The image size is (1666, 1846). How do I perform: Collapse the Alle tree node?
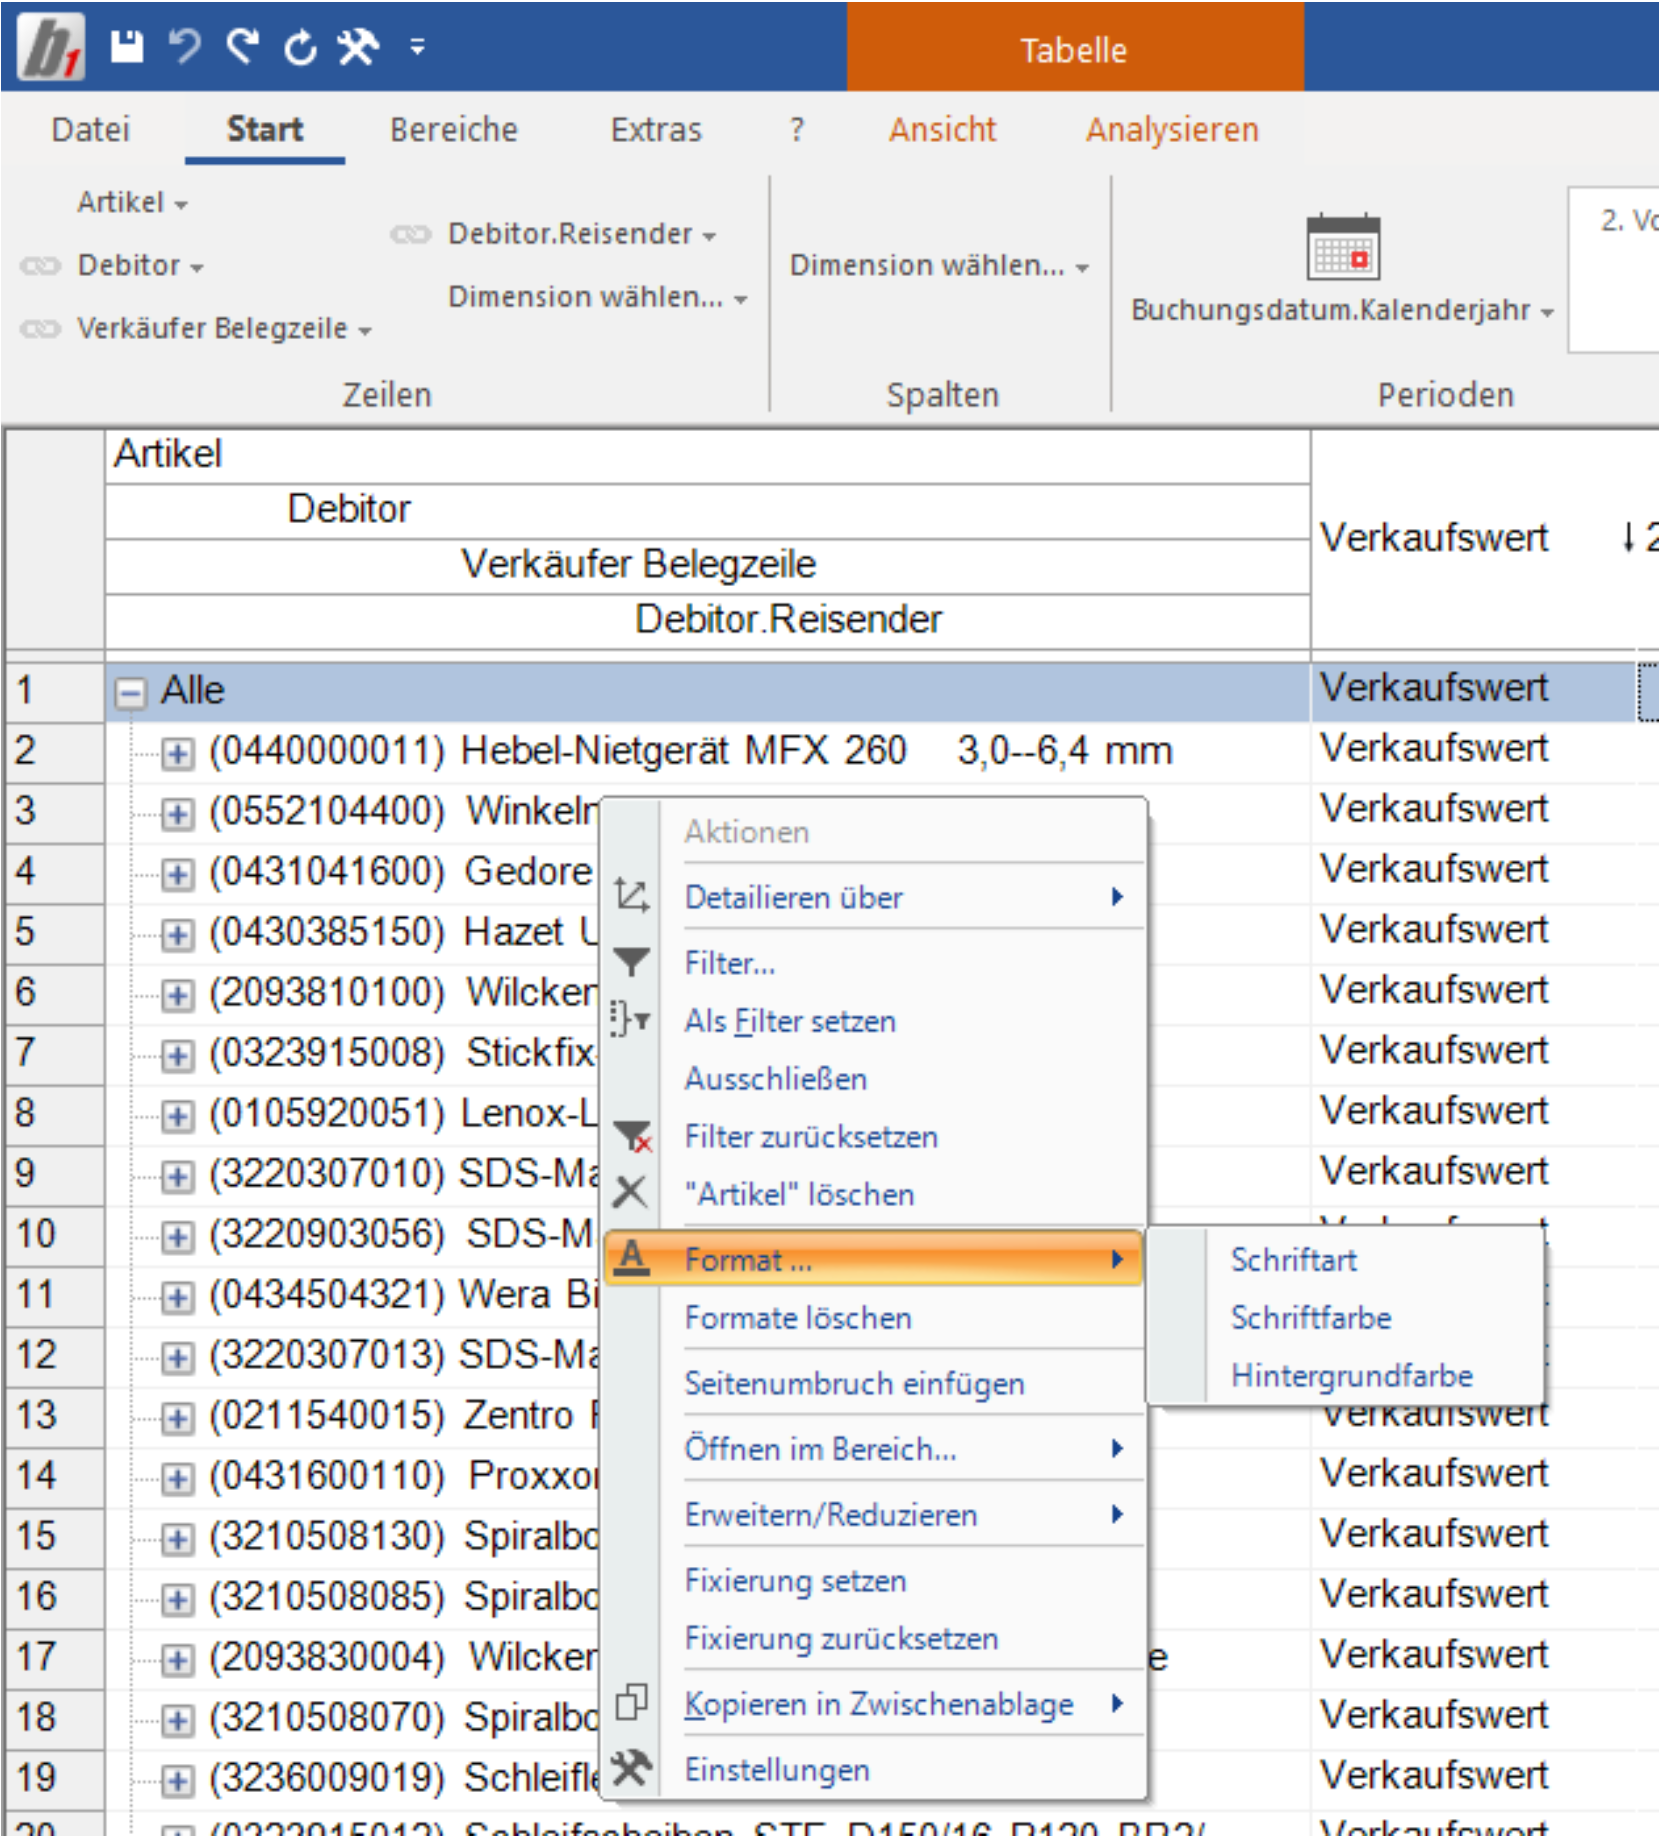[130, 695]
